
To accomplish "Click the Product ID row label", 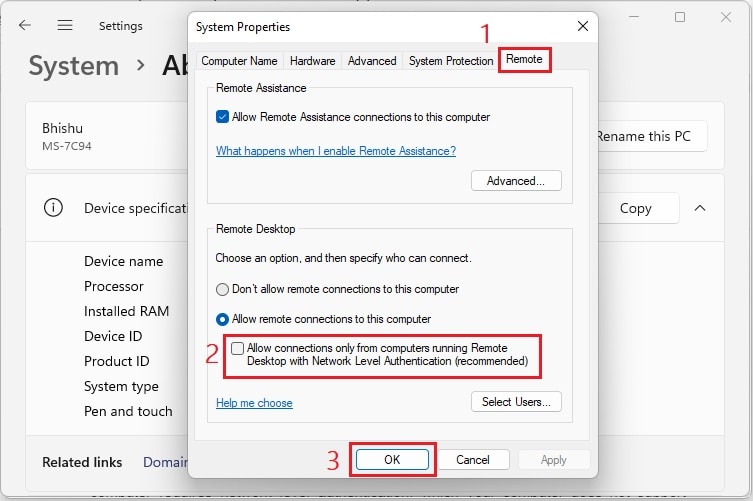I will [x=117, y=361].
